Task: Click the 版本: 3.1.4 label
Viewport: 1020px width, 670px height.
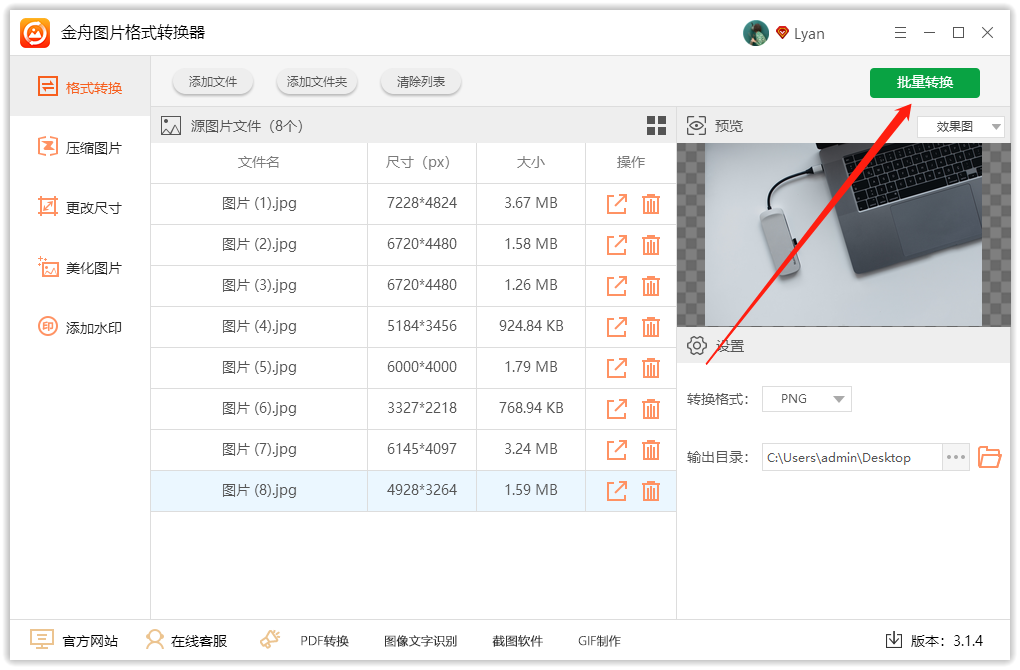Action: (946, 641)
